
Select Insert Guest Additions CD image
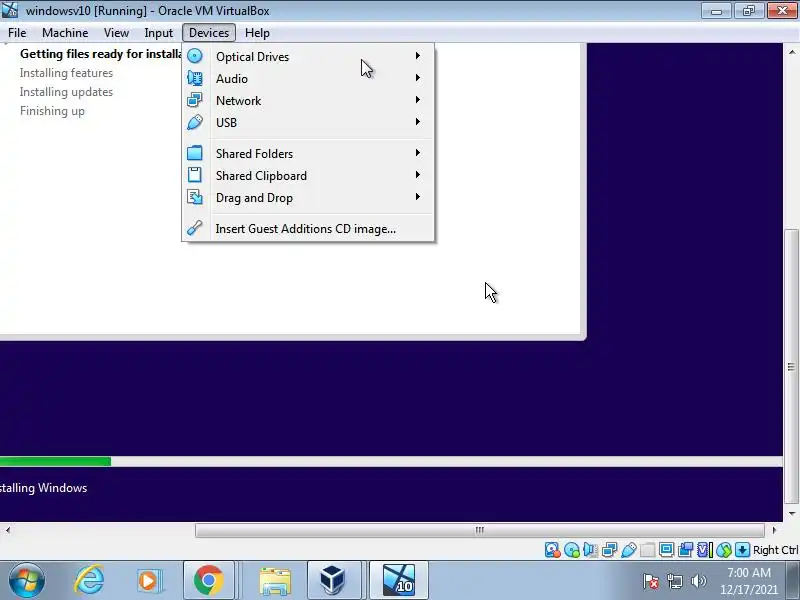click(x=308, y=228)
